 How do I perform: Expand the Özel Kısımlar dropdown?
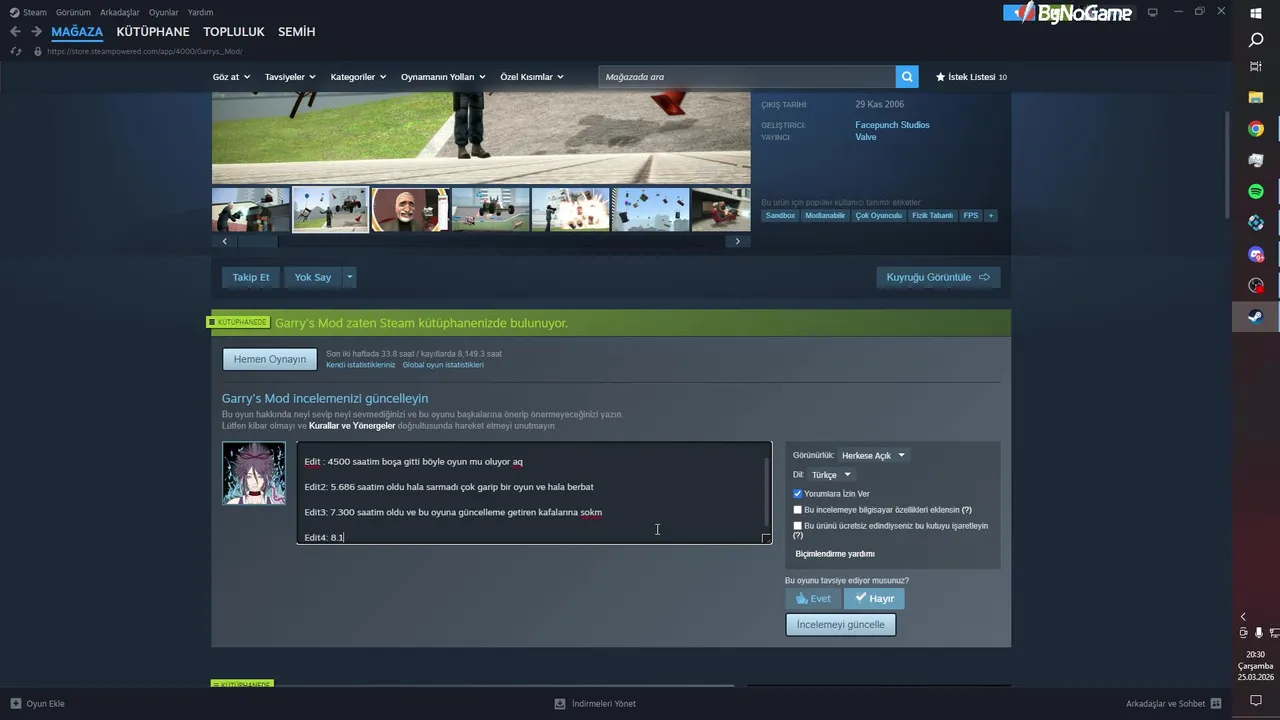pyautogui.click(x=532, y=77)
